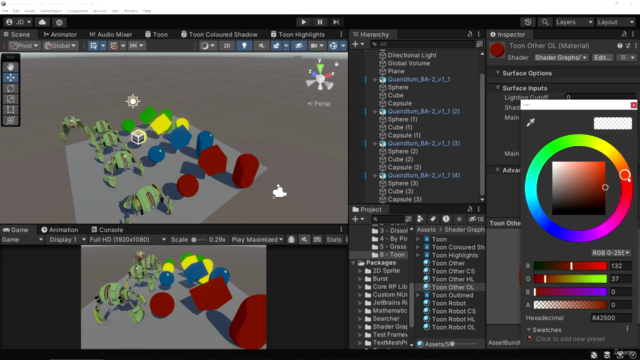Select the Rotate tool
The width and height of the screenshot is (640, 360).
[11, 88]
